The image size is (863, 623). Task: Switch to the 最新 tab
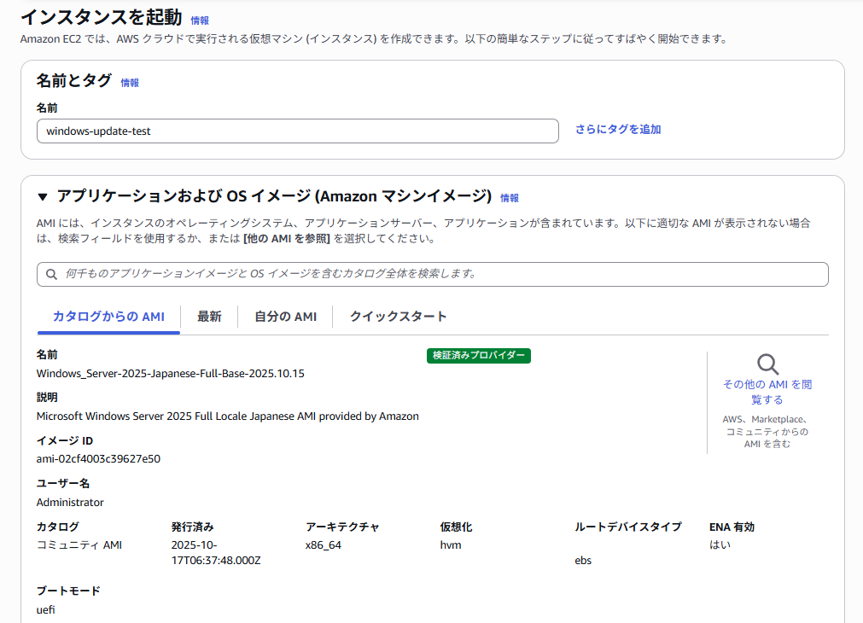(x=209, y=316)
